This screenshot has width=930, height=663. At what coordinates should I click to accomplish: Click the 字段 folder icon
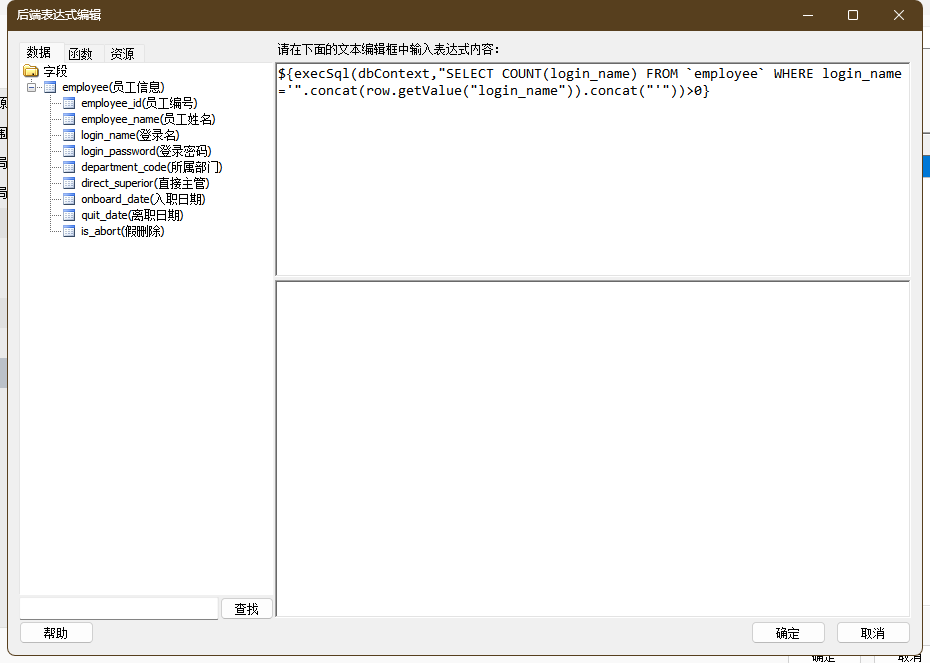pos(31,71)
